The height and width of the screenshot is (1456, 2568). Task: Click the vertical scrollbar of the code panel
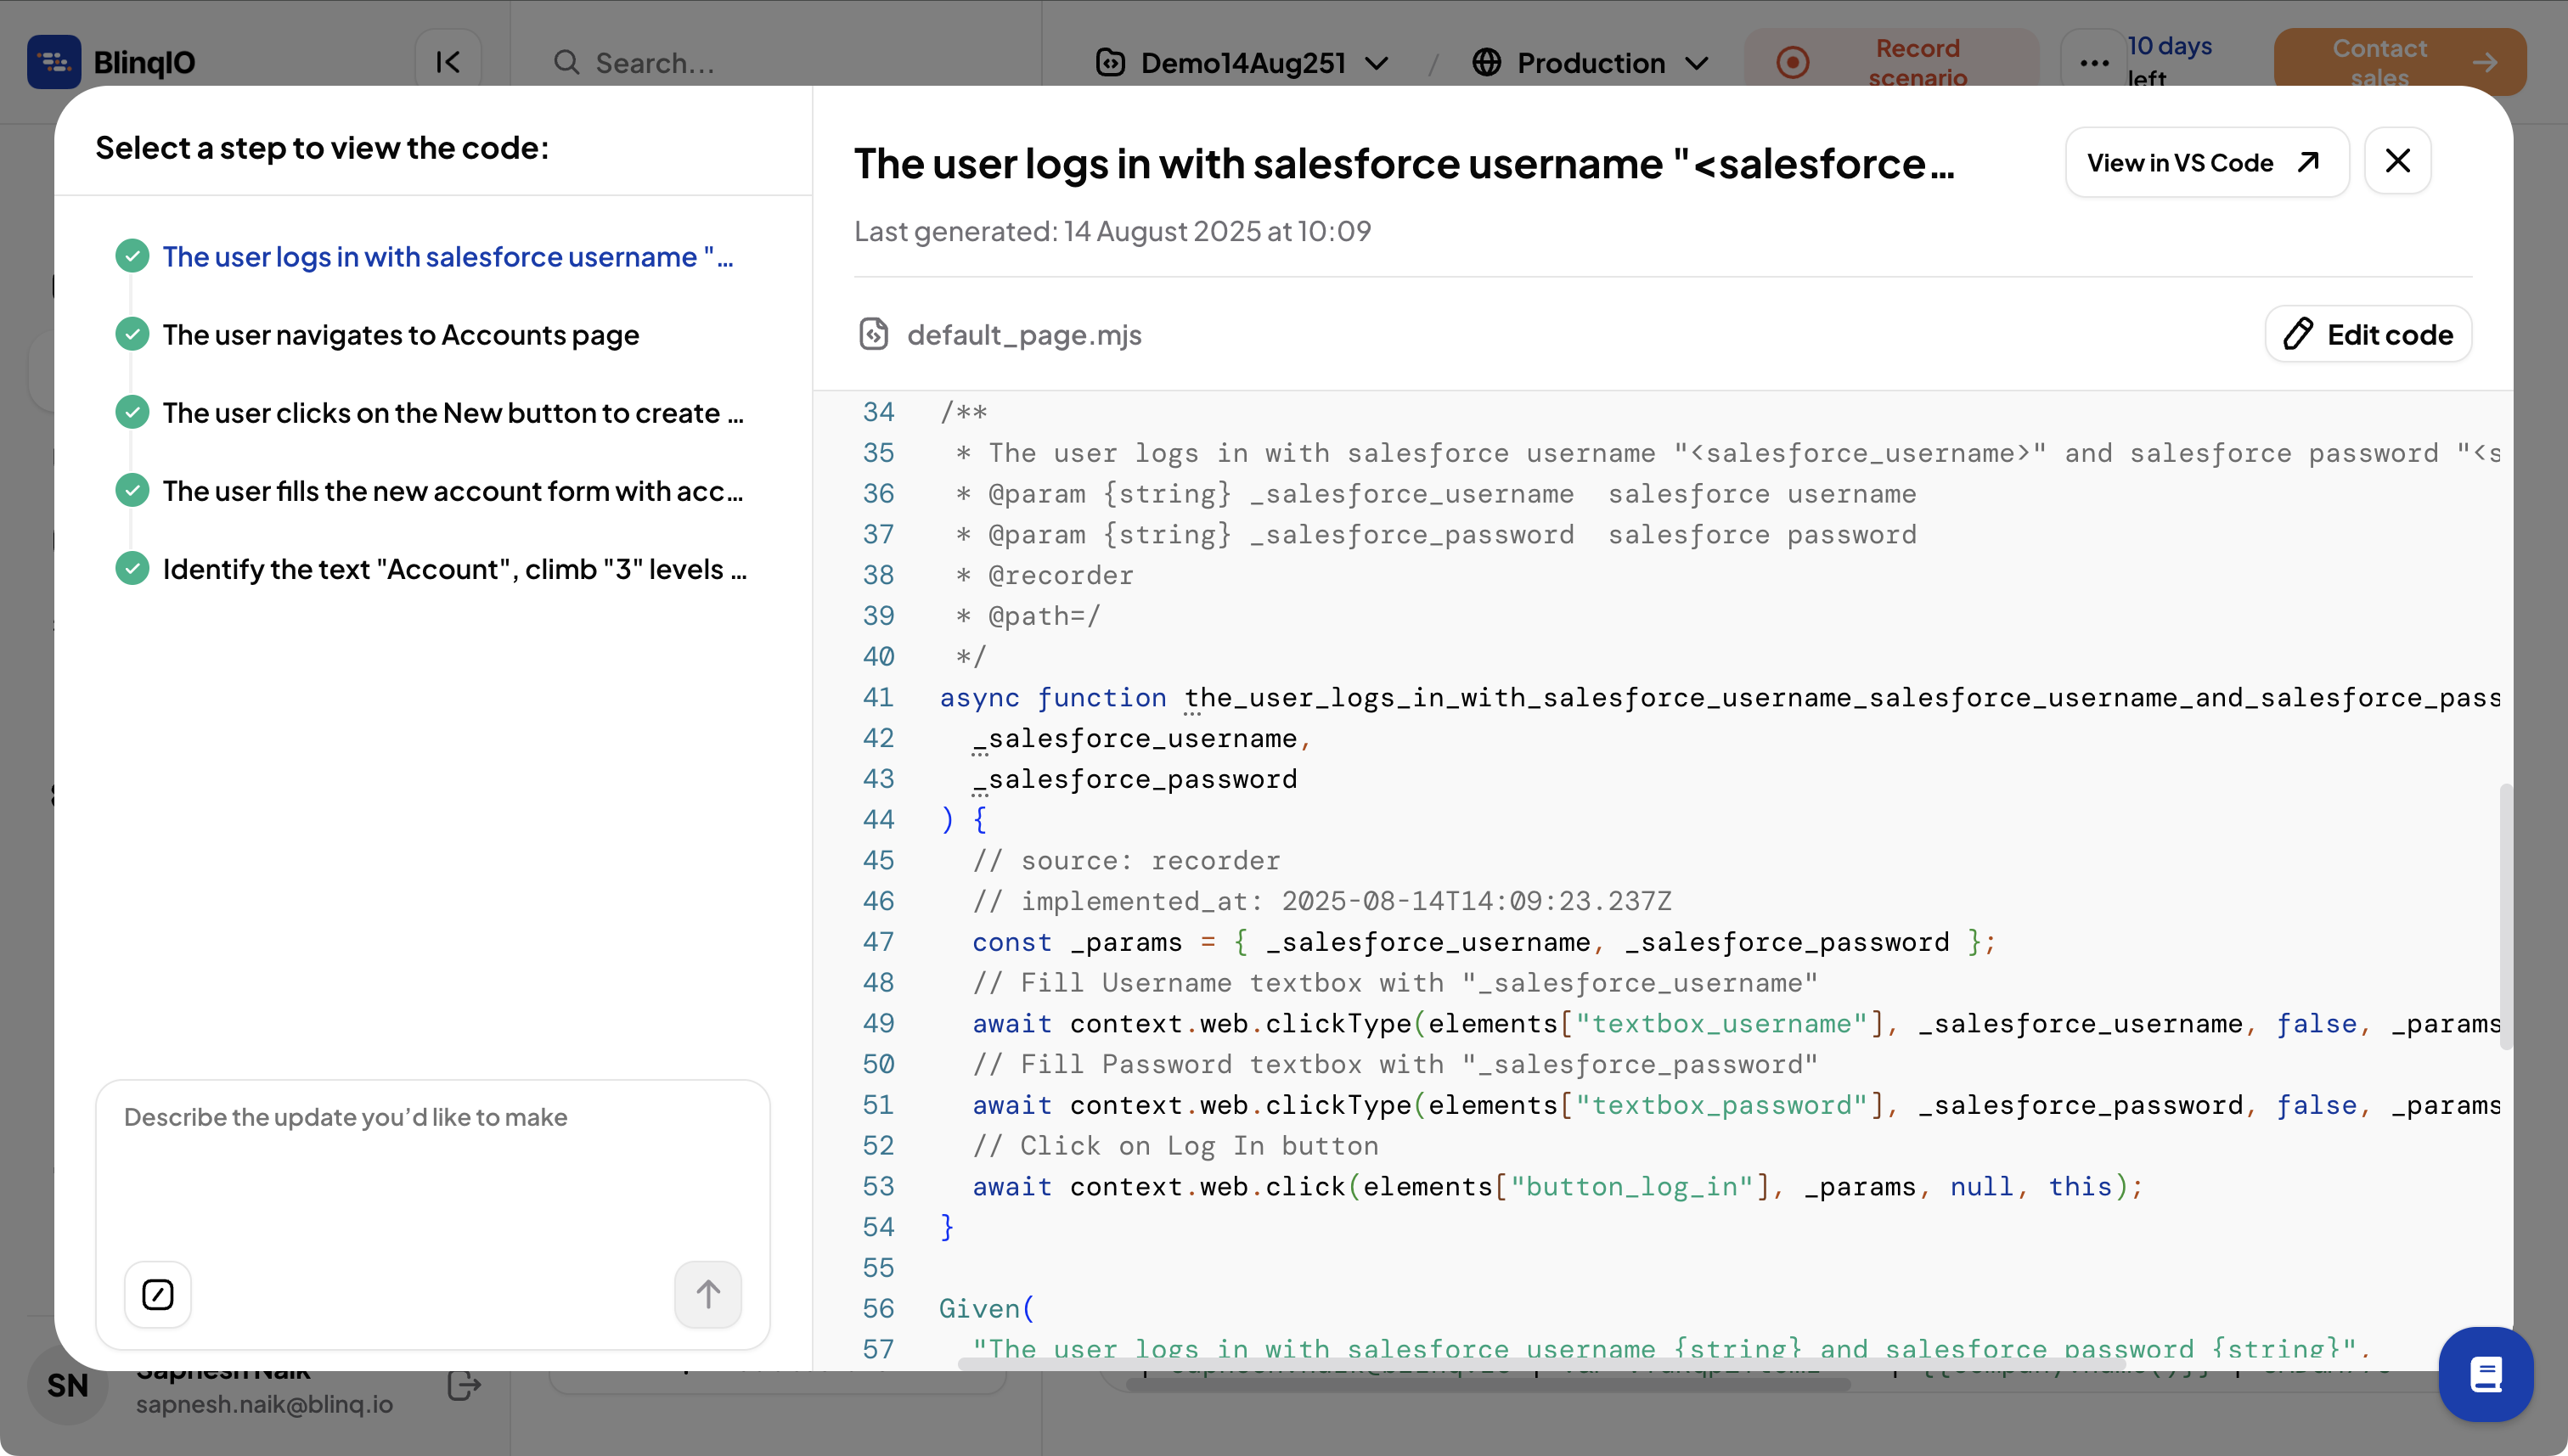[x=2505, y=916]
